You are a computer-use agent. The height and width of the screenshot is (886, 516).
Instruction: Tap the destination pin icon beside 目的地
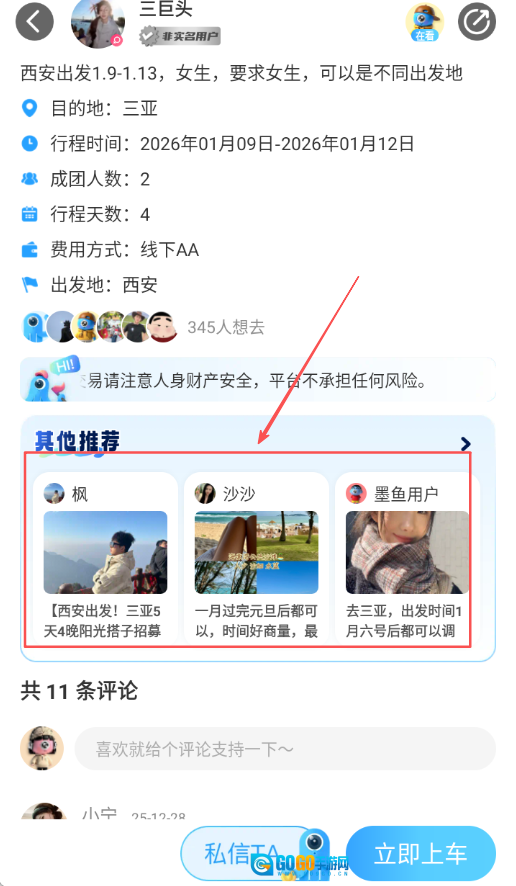[29, 108]
